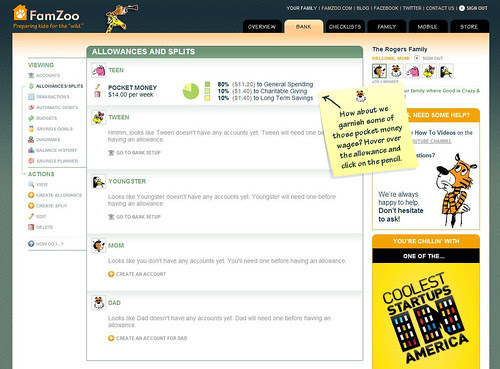Click the Savings Goals sidebar icon

coord(31,129)
